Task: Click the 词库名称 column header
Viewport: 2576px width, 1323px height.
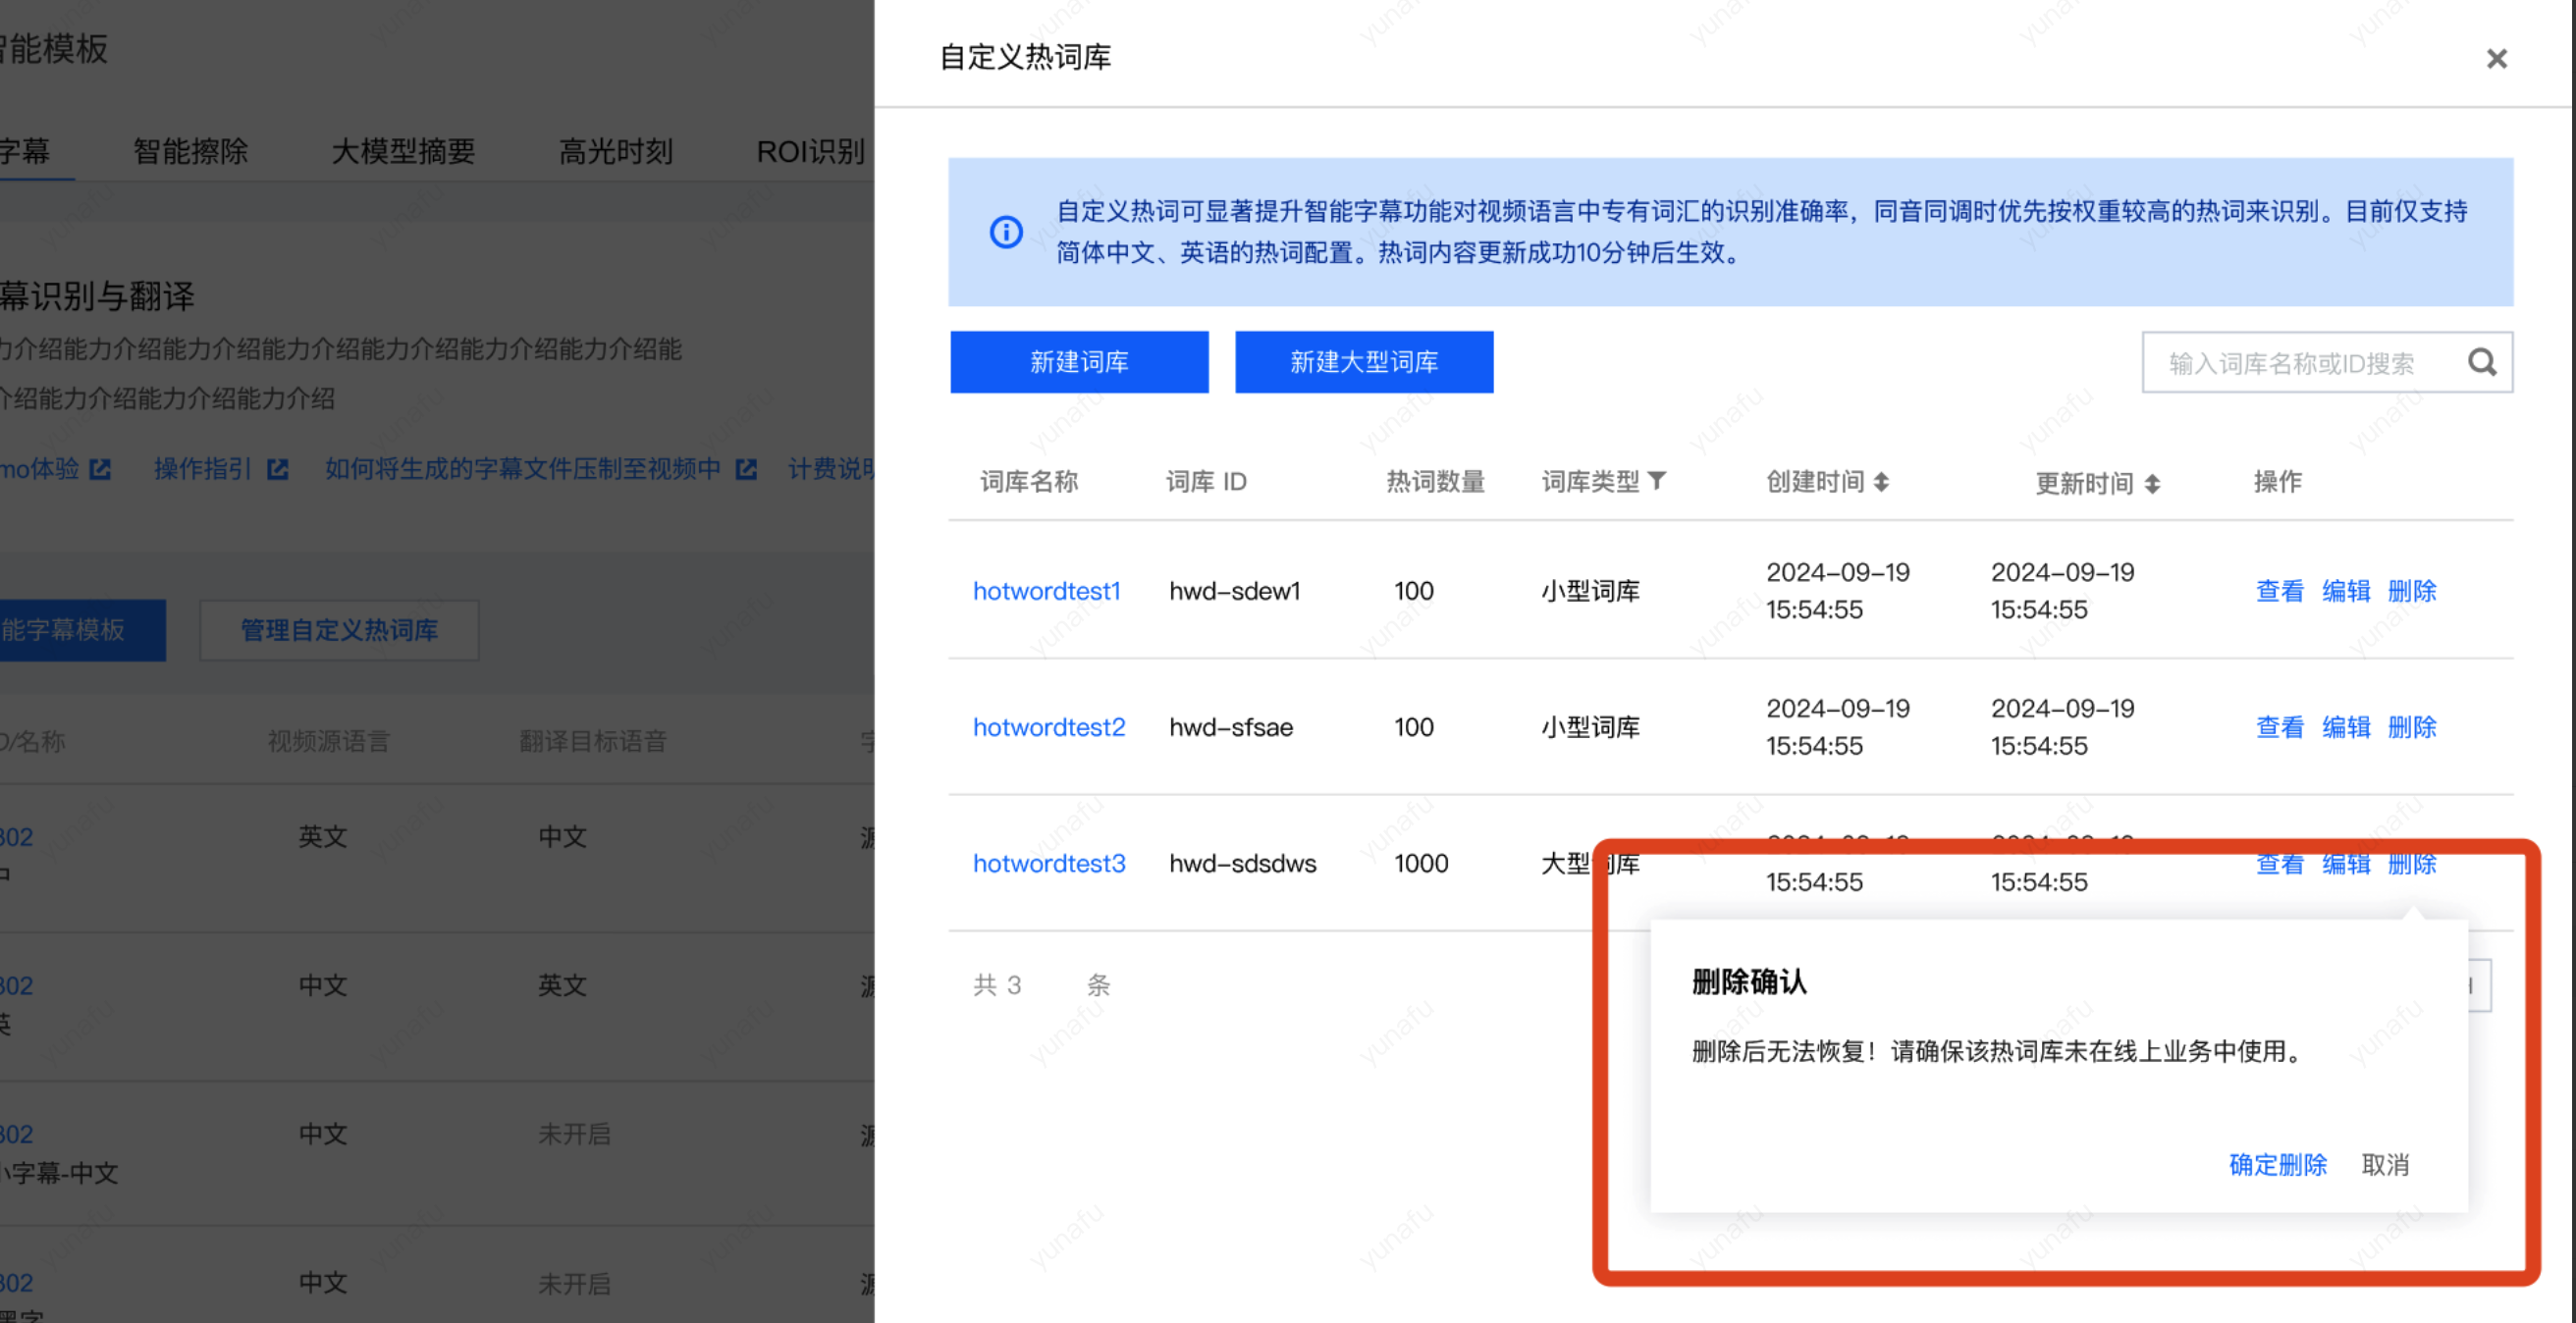Action: tap(1028, 482)
